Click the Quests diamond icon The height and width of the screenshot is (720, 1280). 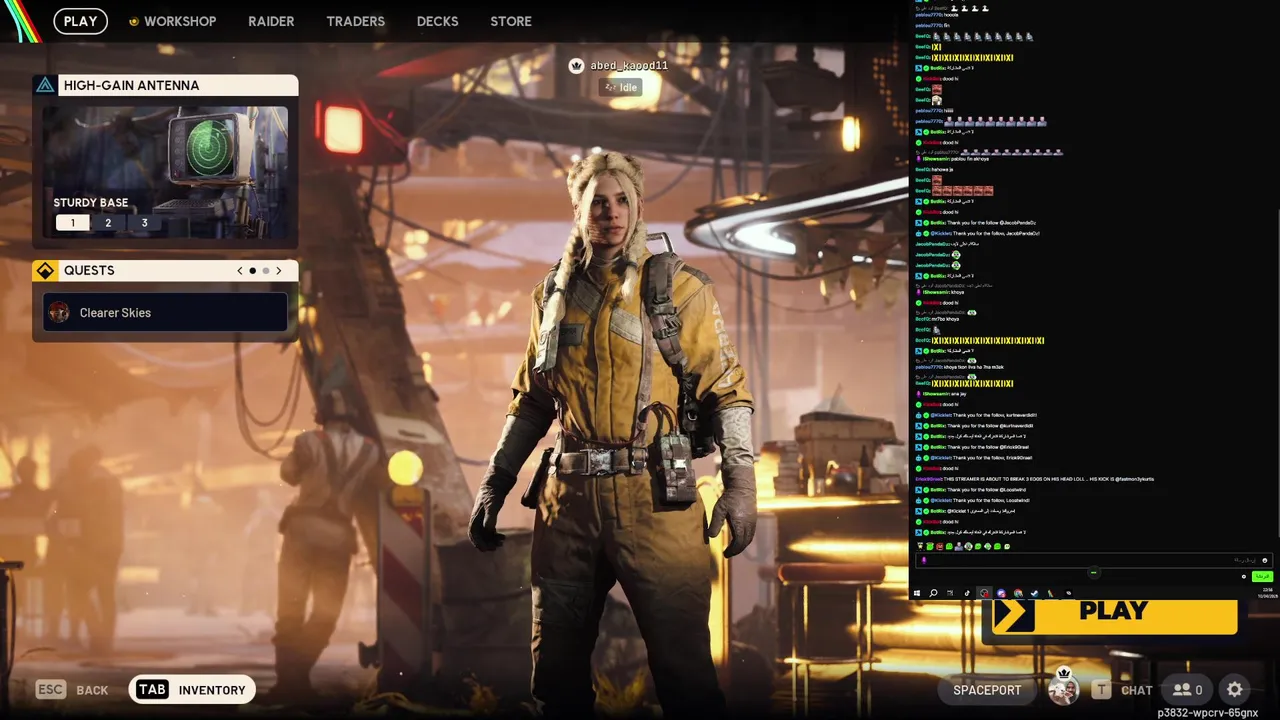pyautogui.click(x=45, y=271)
